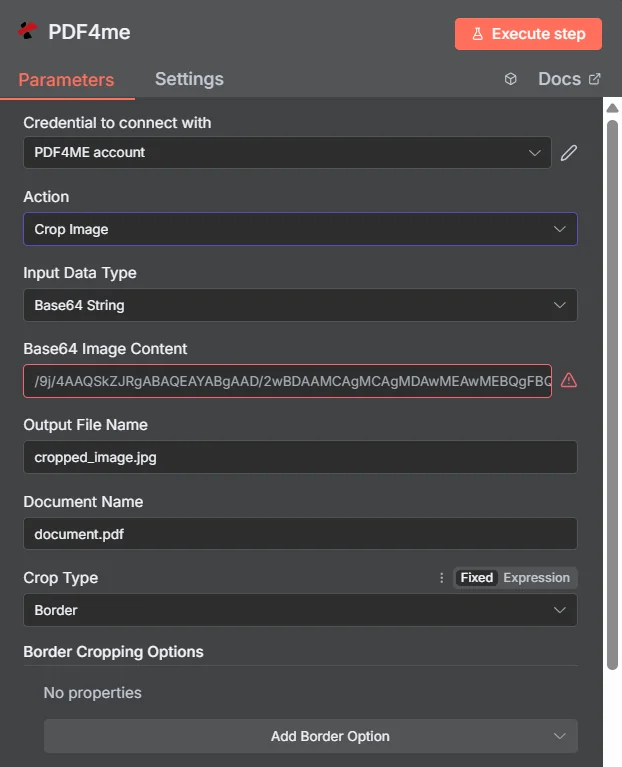
Task: Click the flask icon in Execute step
Action: tap(478, 34)
